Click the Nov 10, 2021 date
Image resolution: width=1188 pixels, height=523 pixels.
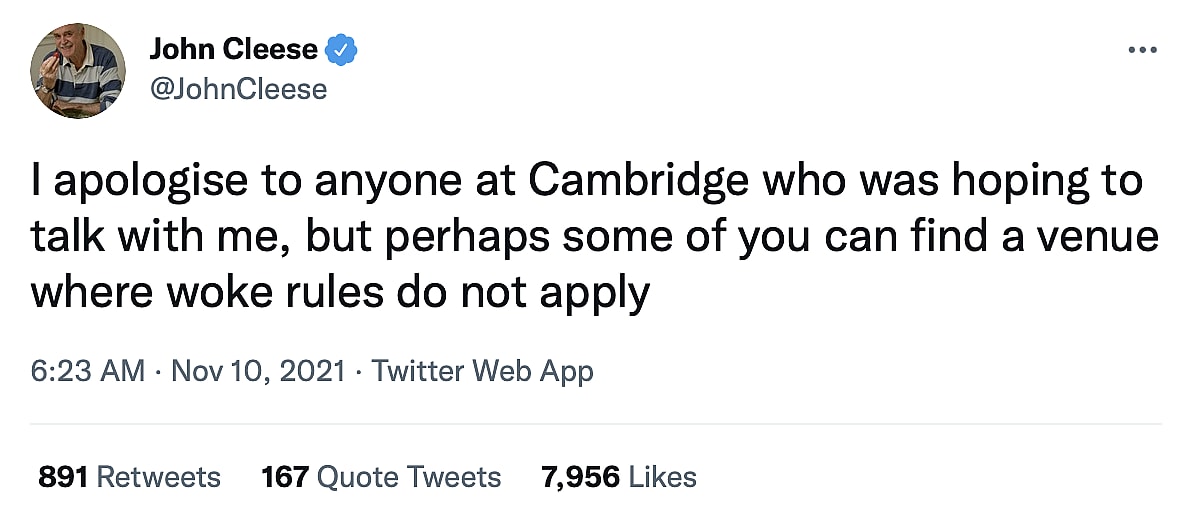click(258, 372)
